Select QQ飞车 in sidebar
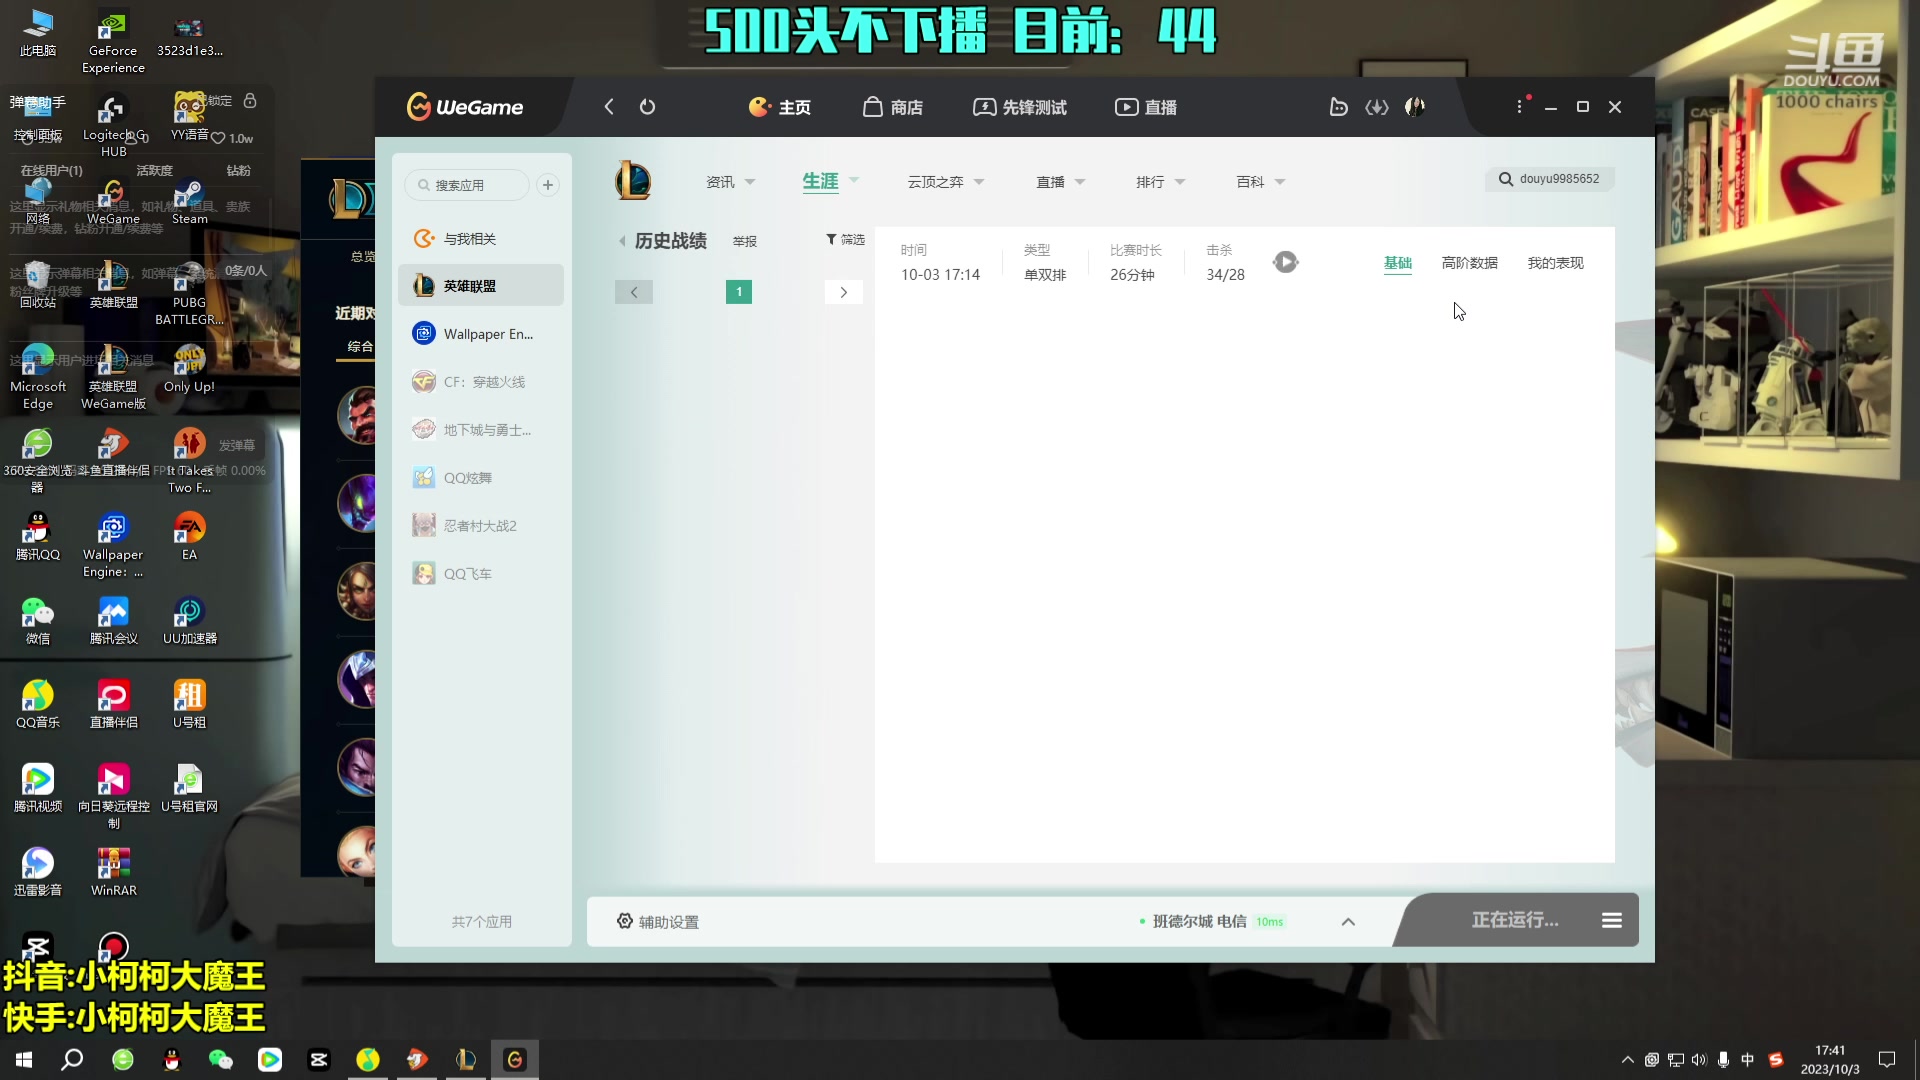This screenshot has height=1080, width=1920. (x=481, y=574)
